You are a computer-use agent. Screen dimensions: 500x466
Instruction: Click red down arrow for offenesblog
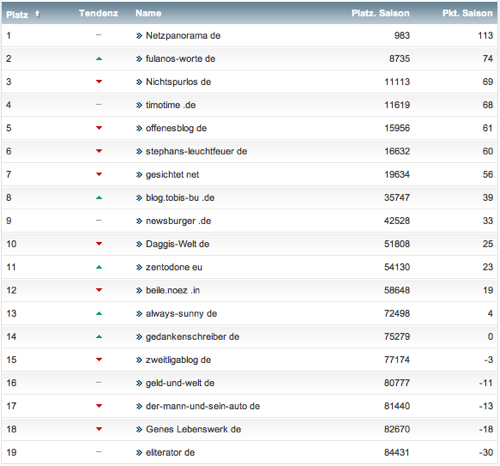pyautogui.click(x=99, y=128)
